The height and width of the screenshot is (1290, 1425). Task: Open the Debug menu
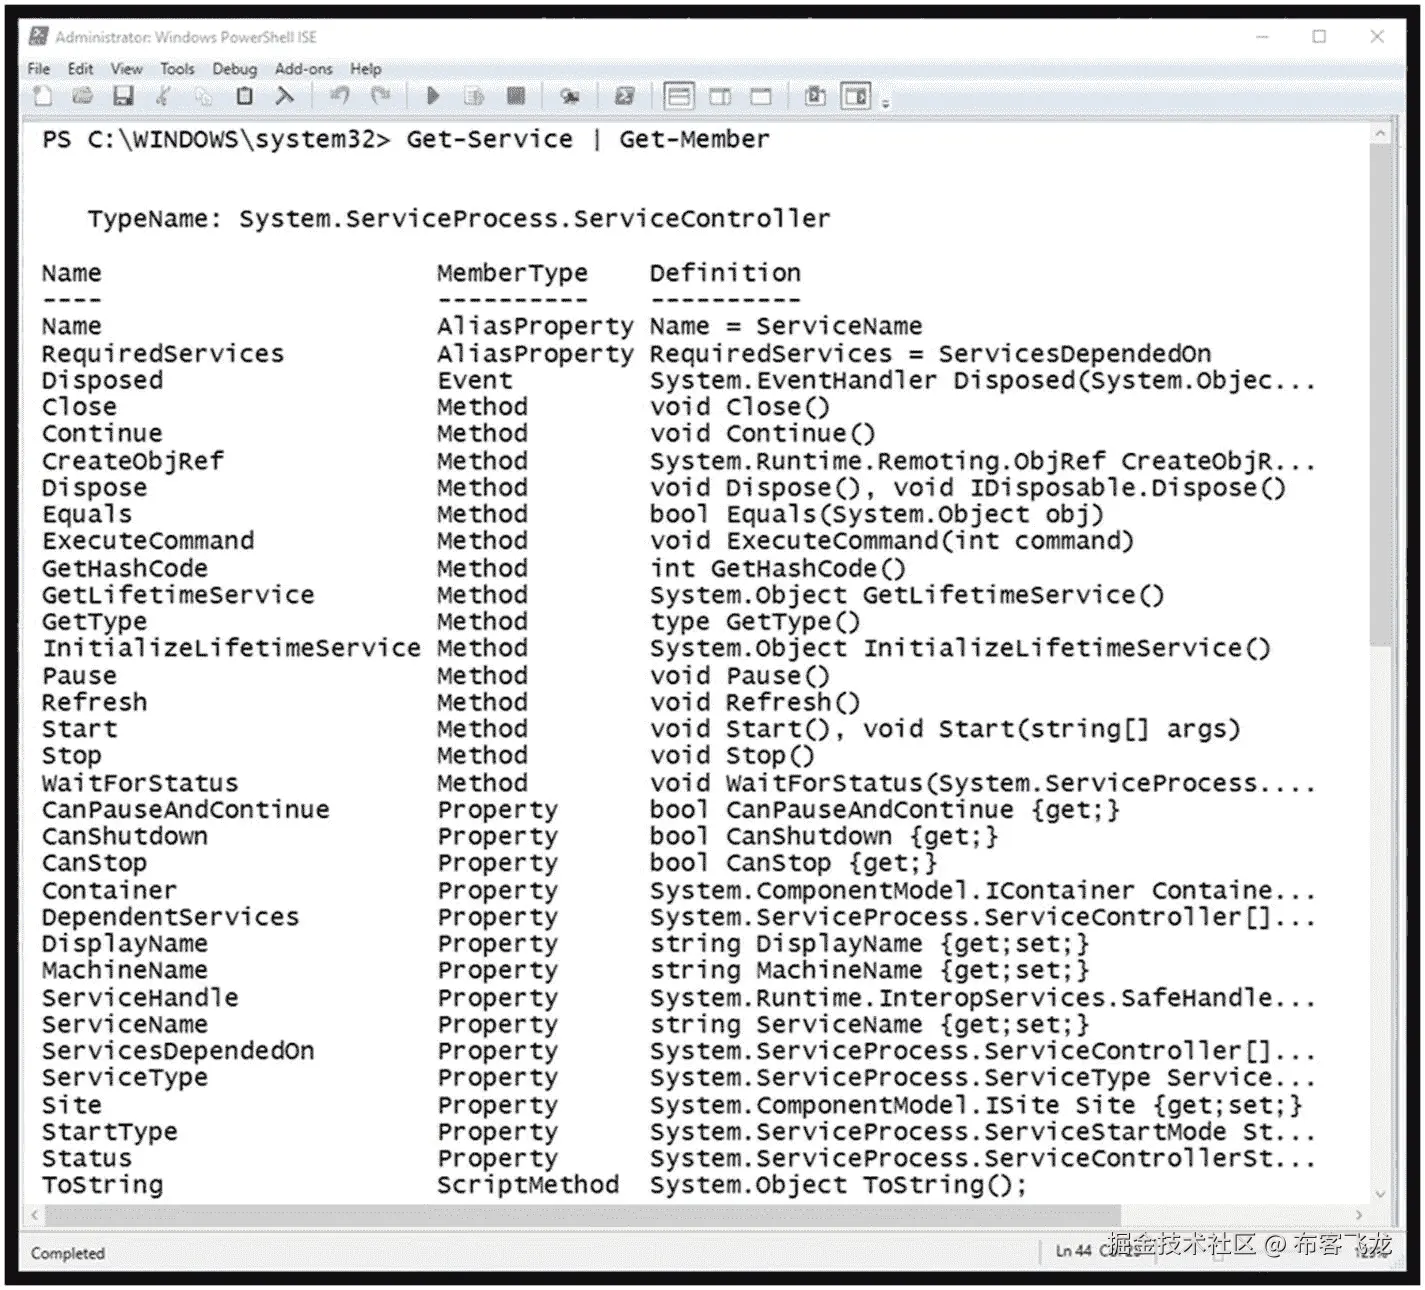[235, 68]
